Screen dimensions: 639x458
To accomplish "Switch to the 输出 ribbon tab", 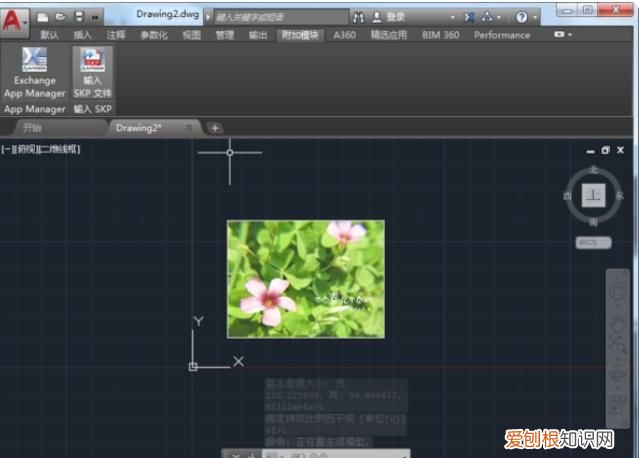I will click(x=258, y=35).
